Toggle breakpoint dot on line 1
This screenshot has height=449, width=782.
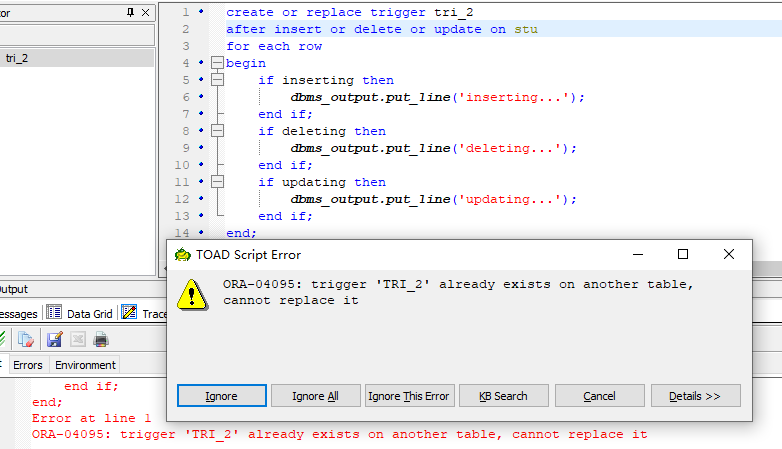click(x=201, y=11)
